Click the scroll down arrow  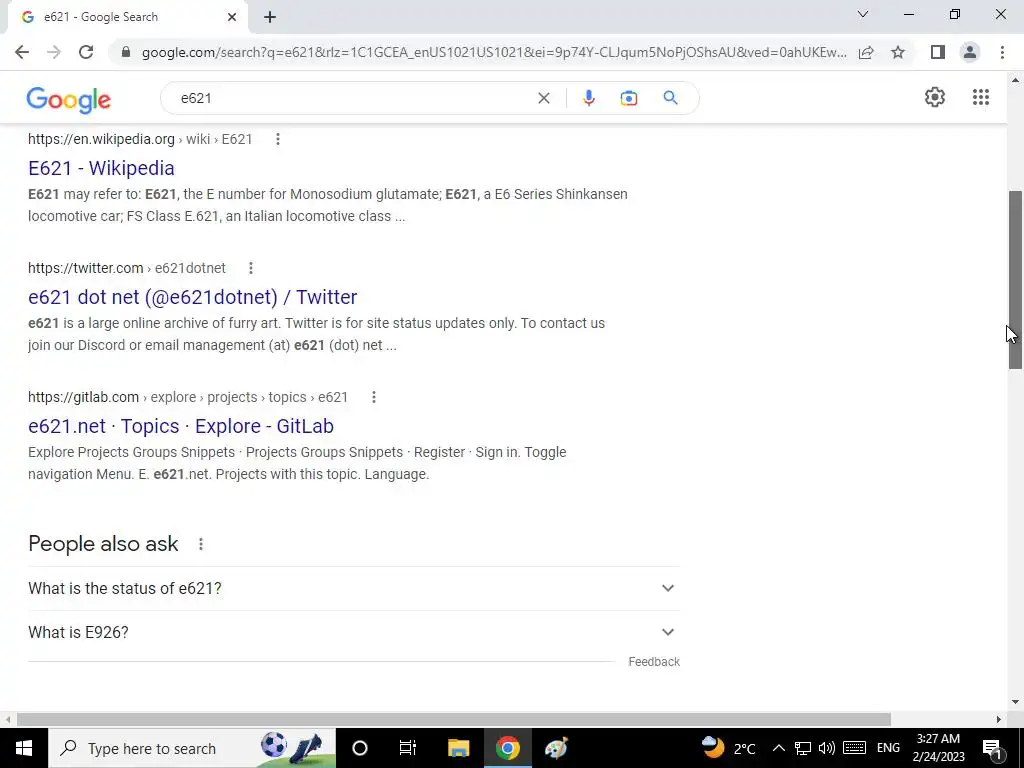click(1015, 702)
